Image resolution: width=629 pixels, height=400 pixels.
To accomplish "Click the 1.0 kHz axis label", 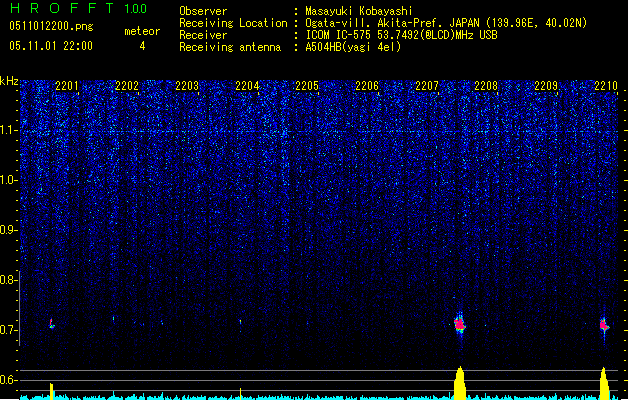I will (x=8, y=180).
